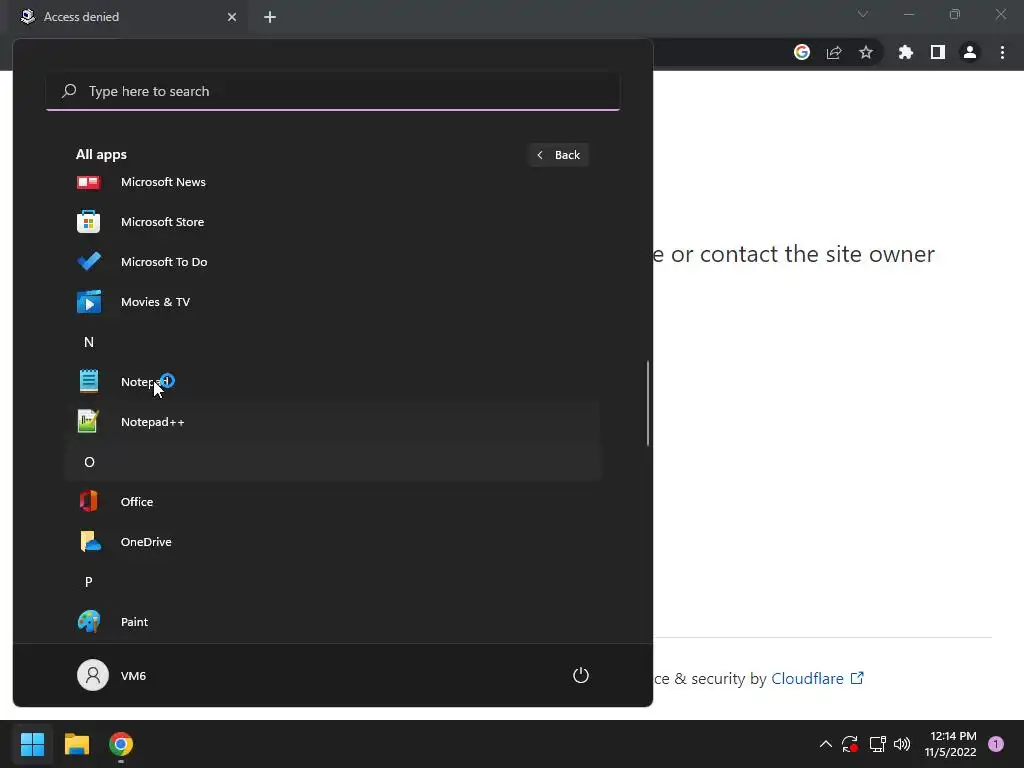Open the network tray icon
This screenshot has width=1024, height=768.
pos(877,744)
